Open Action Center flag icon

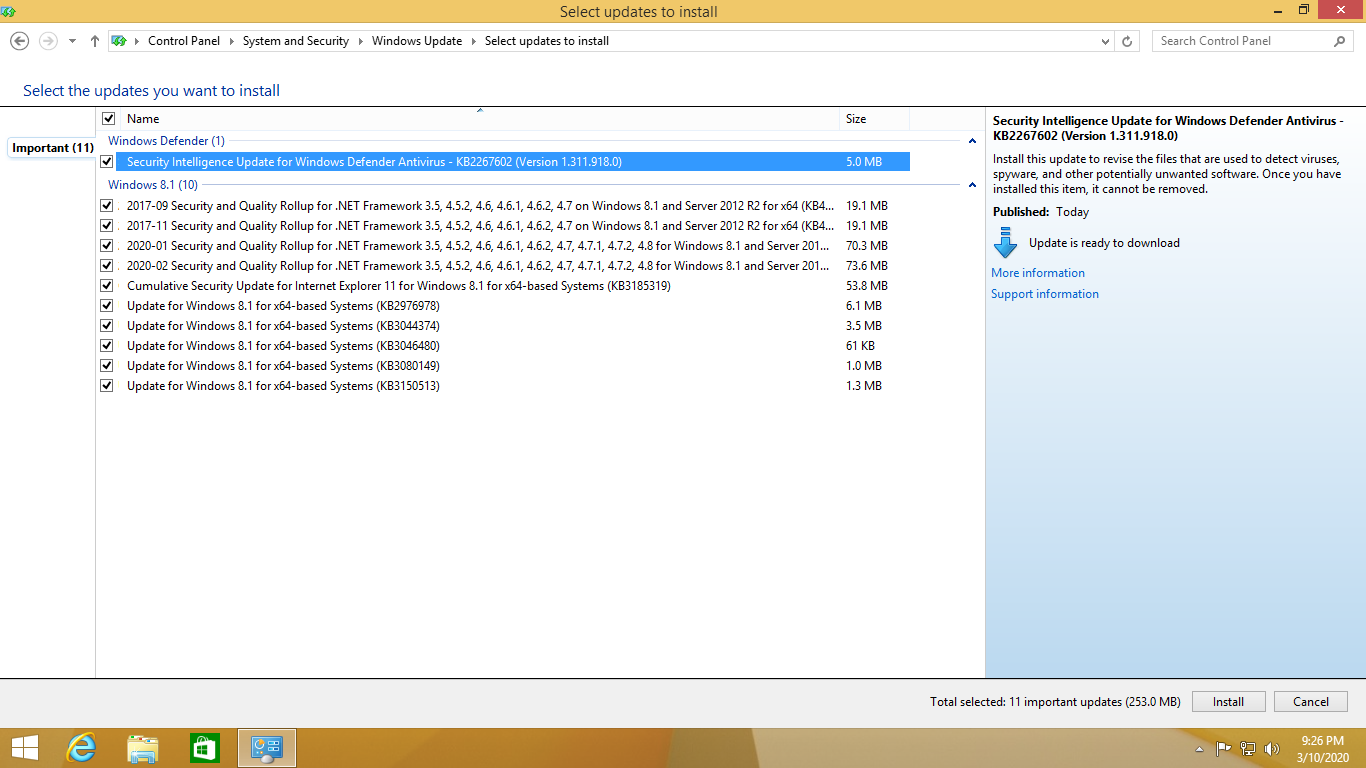point(1223,748)
